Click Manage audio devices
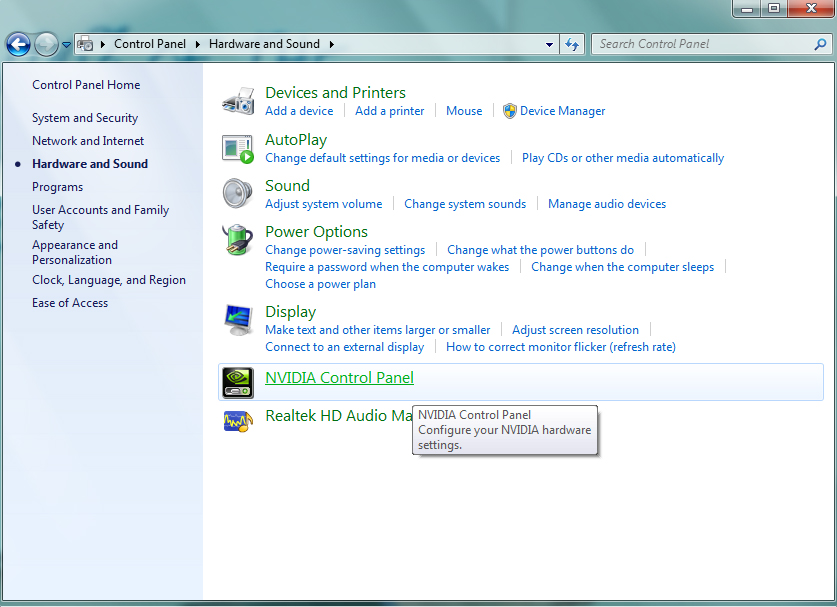837x607 pixels. [x=607, y=204]
